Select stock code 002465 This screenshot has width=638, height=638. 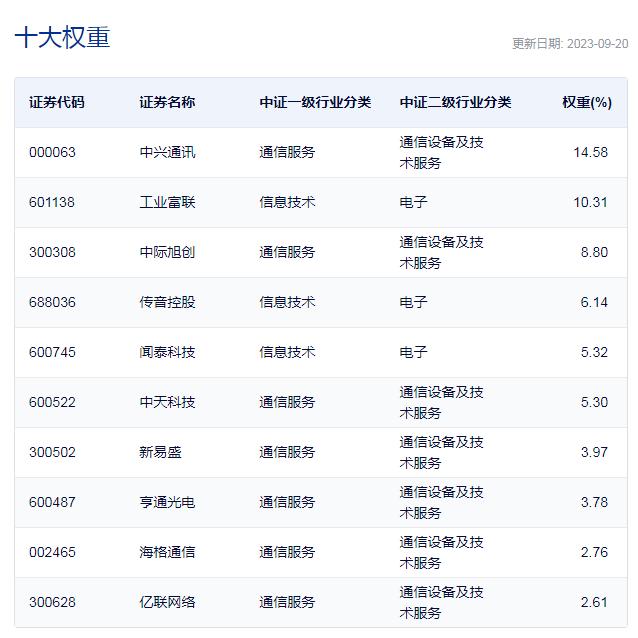(52, 553)
